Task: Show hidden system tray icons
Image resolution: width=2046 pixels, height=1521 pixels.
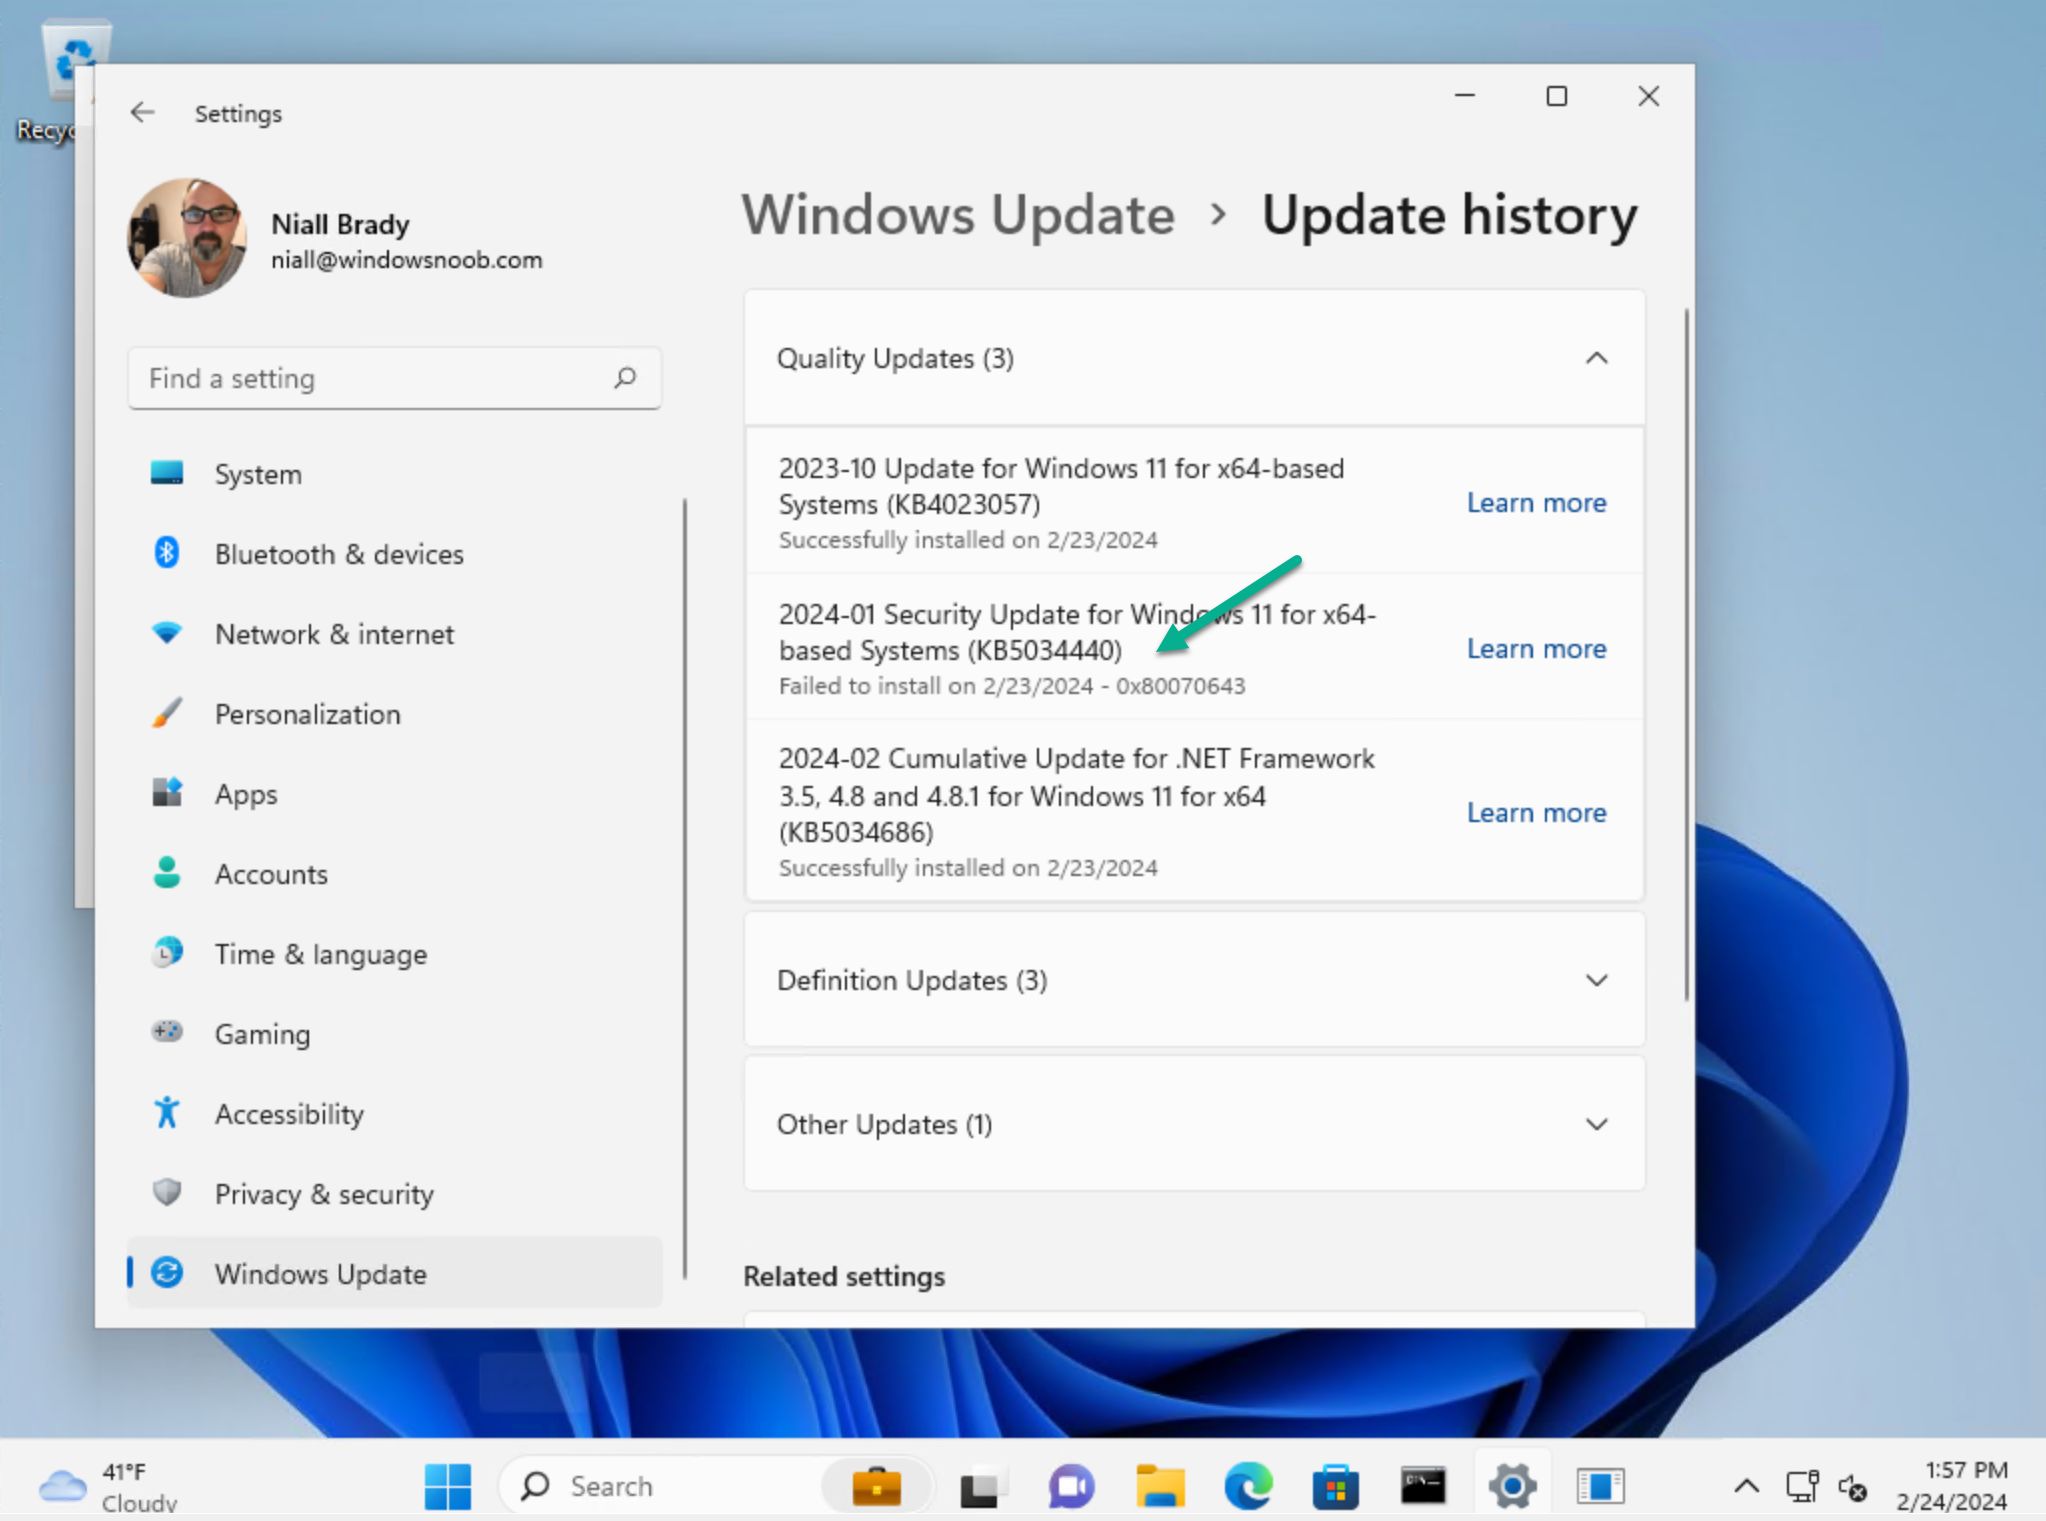Action: pyautogui.click(x=1746, y=1487)
